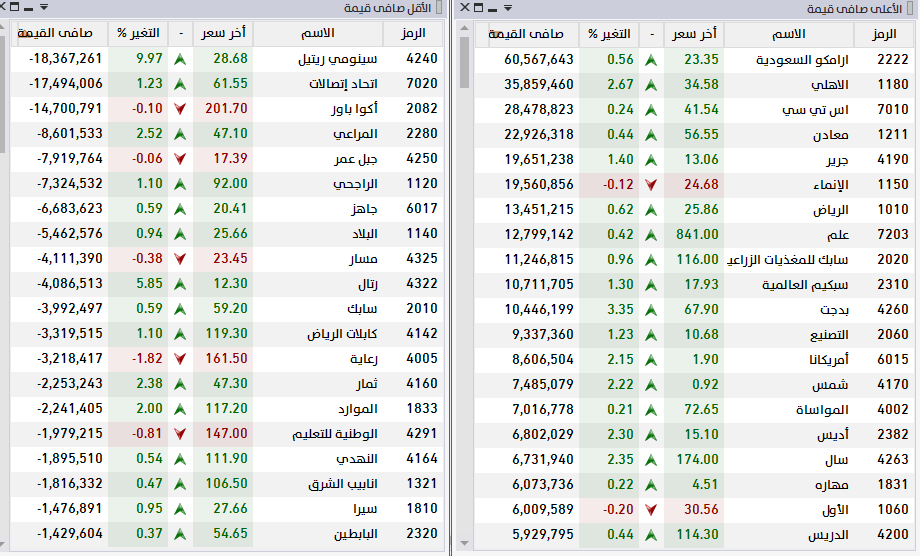Click the scroll up arrow in right panel
The width and height of the screenshot is (920, 556).
[x=465, y=28]
